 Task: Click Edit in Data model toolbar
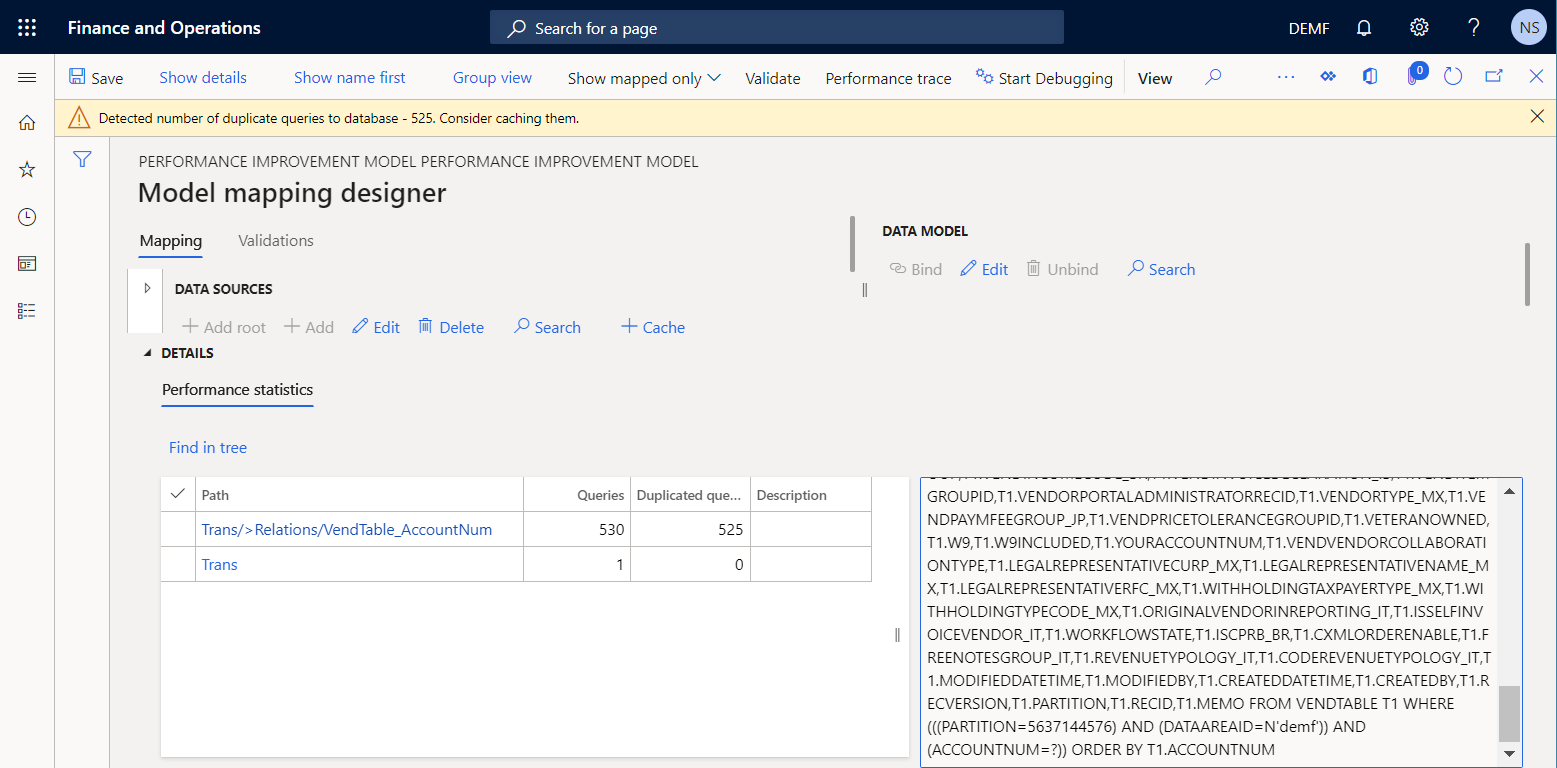984,269
